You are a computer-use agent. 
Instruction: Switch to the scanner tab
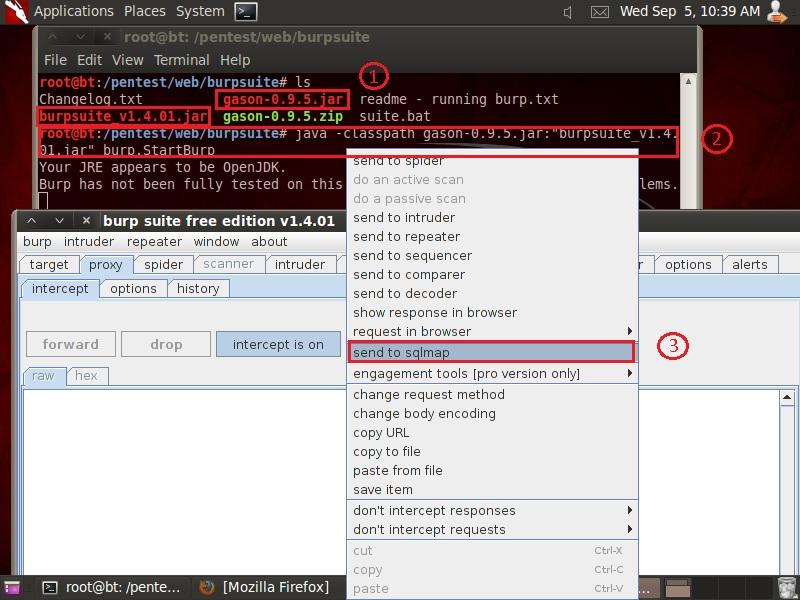[x=228, y=264]
